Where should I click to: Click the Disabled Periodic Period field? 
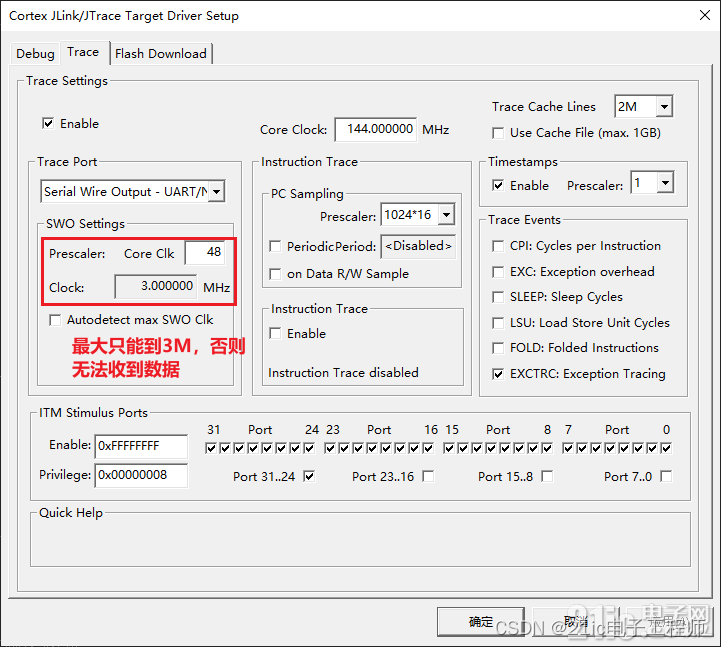[418, 246]
